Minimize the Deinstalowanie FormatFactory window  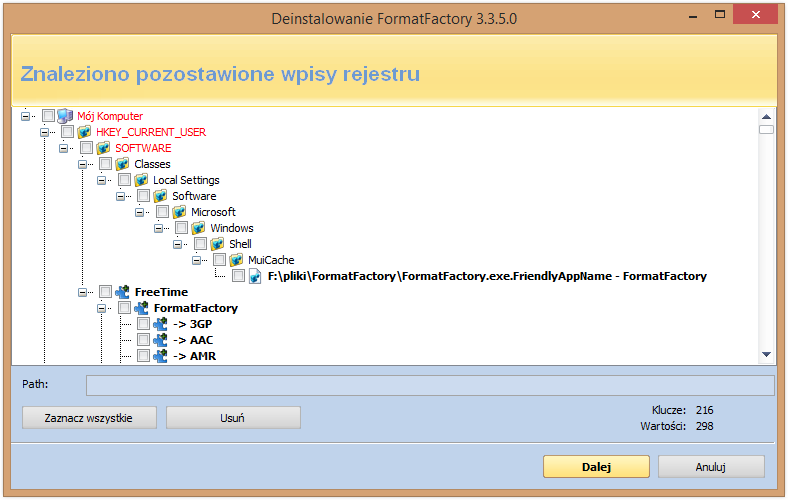694,16
